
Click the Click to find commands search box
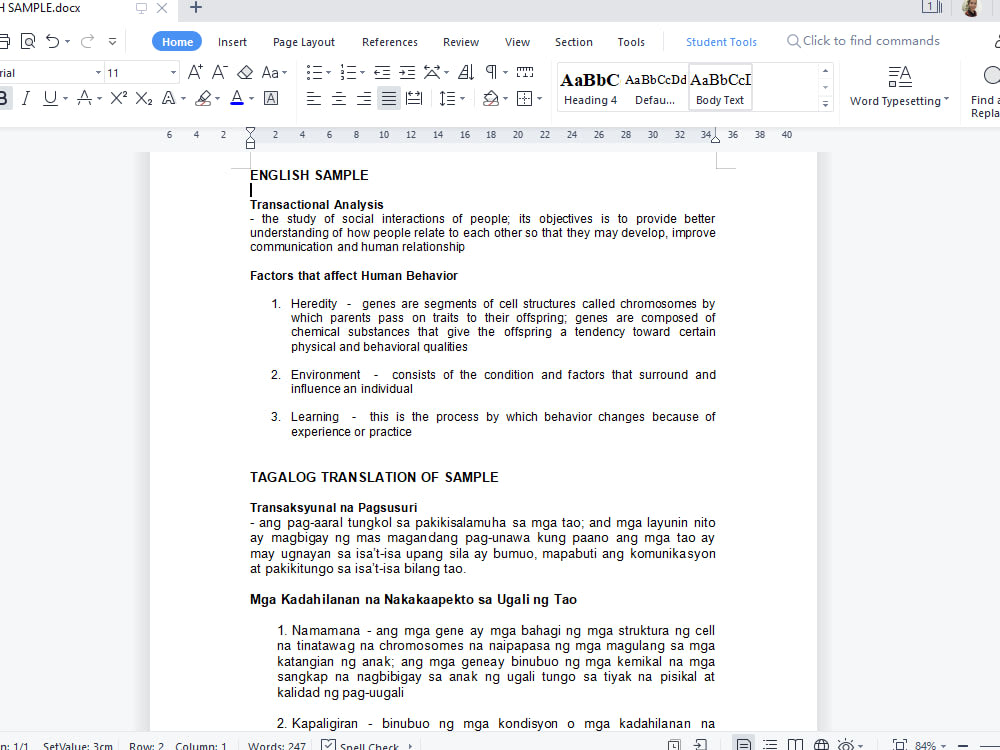pyautogui.click(x=864, y=41)
